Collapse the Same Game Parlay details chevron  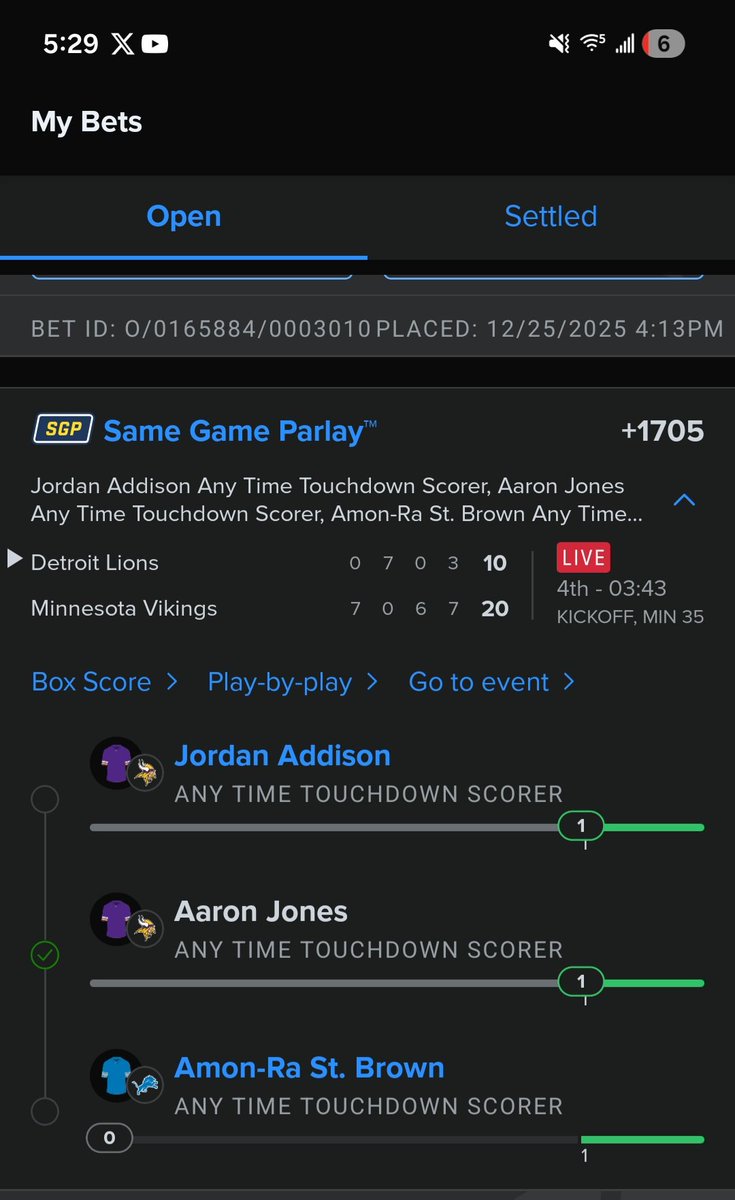(685, 499)
